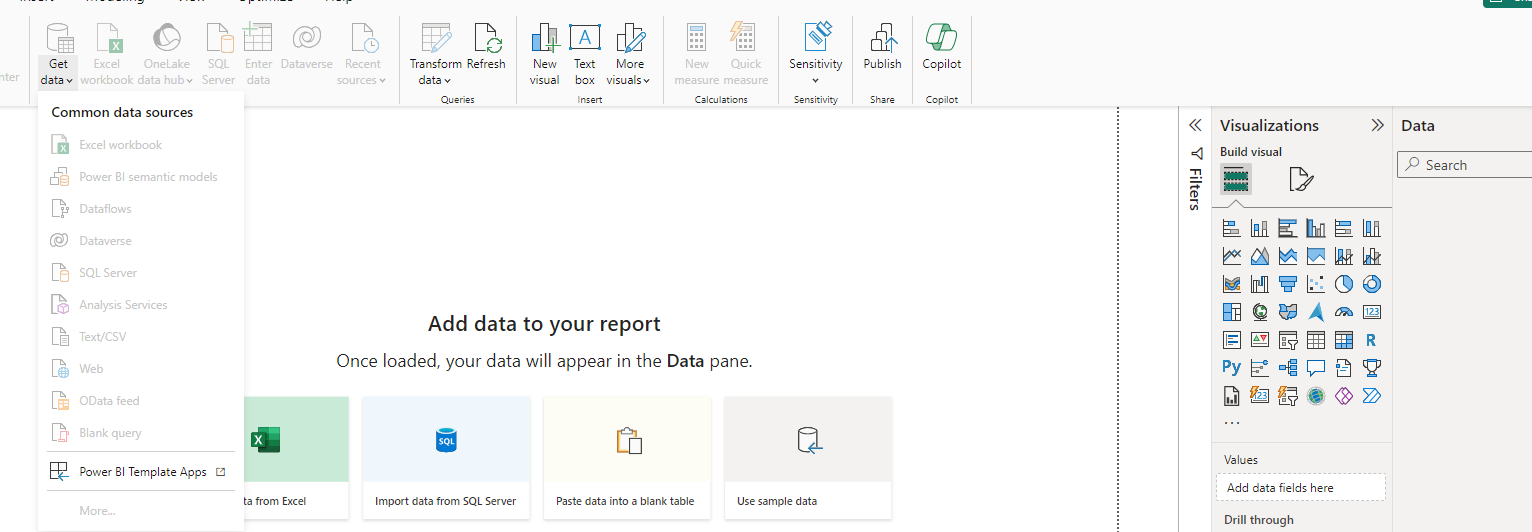This screenshot has height=532, width=1532.
Task: Select the Gauge visual
Action: [1344, 312]
